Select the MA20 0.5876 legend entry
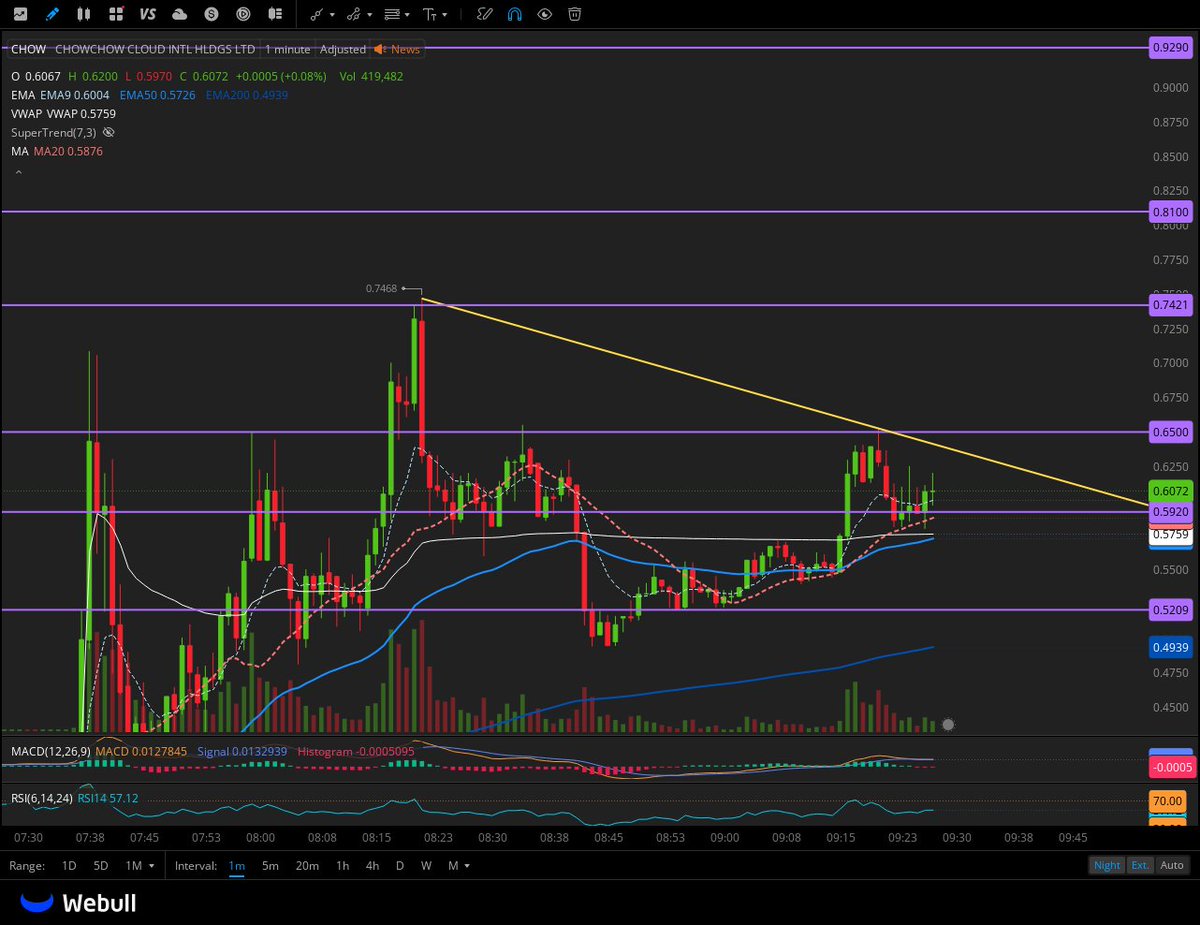This screenshot has width=1200, height=925. (x=68, y=151)
